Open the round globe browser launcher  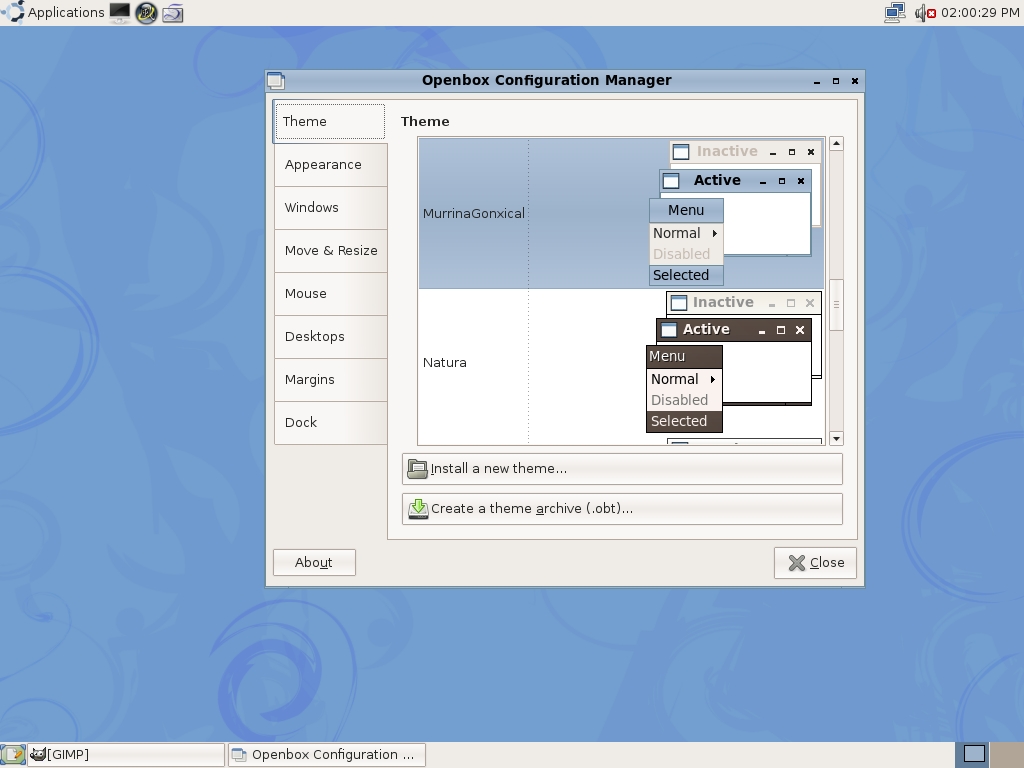click(146, 13)
